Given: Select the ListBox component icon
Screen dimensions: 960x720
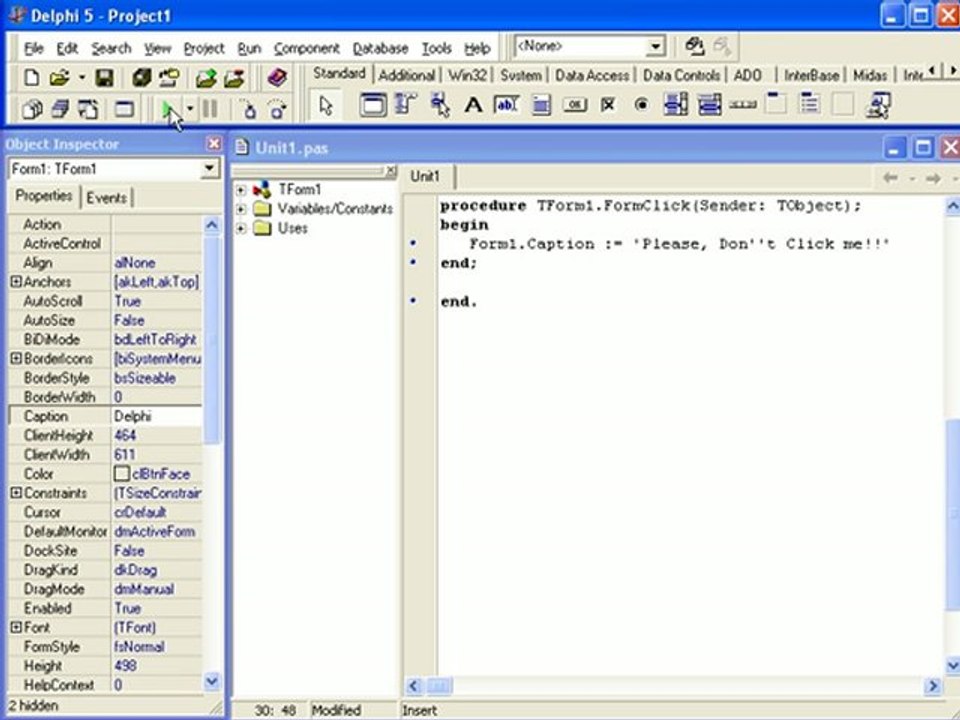Looking at the screenshot, I should 675,105.
